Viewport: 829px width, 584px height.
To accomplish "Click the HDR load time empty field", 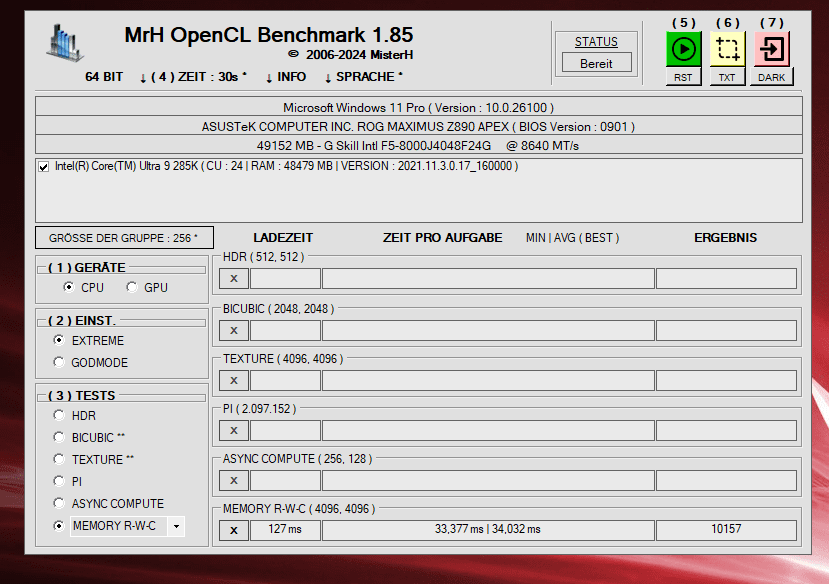I will [285, 279].
